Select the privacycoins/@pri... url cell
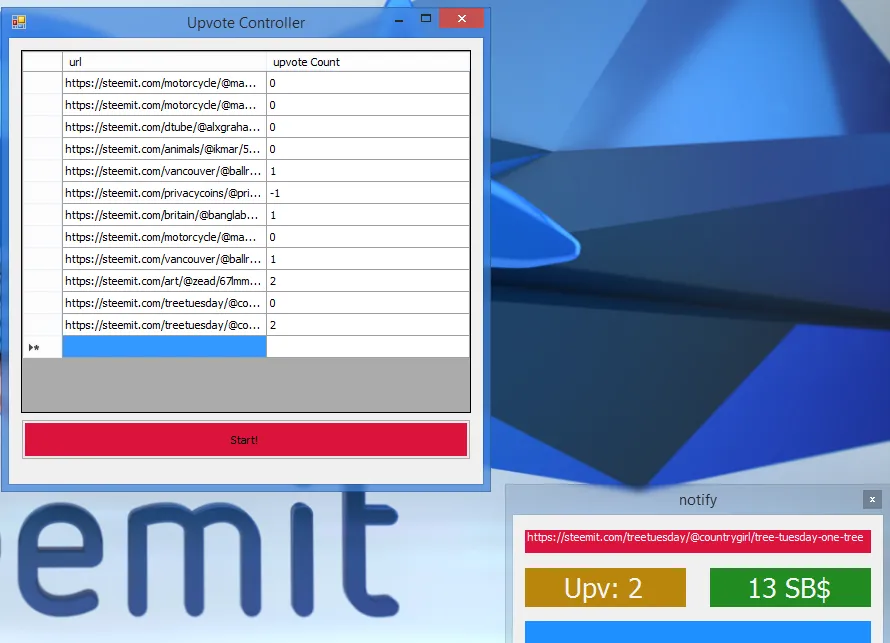The height and width of the screenshot is (643, 890). [164, 193]
